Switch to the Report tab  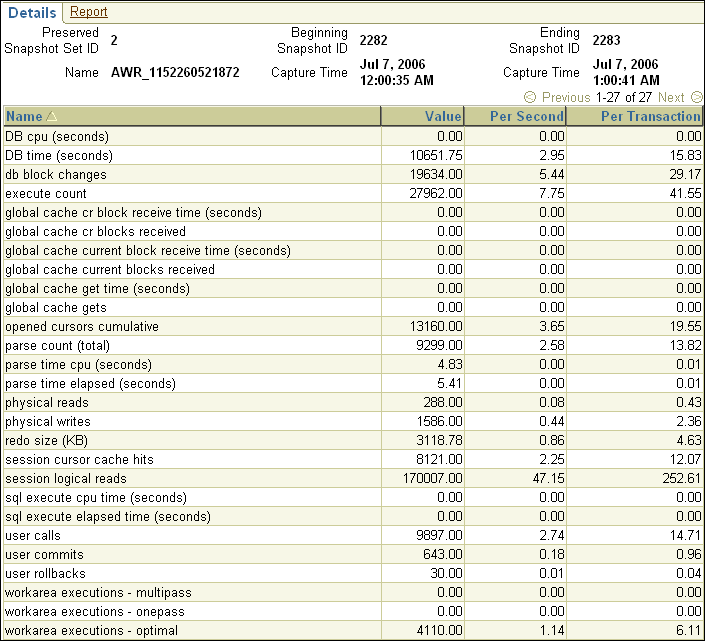pos(89,12)
